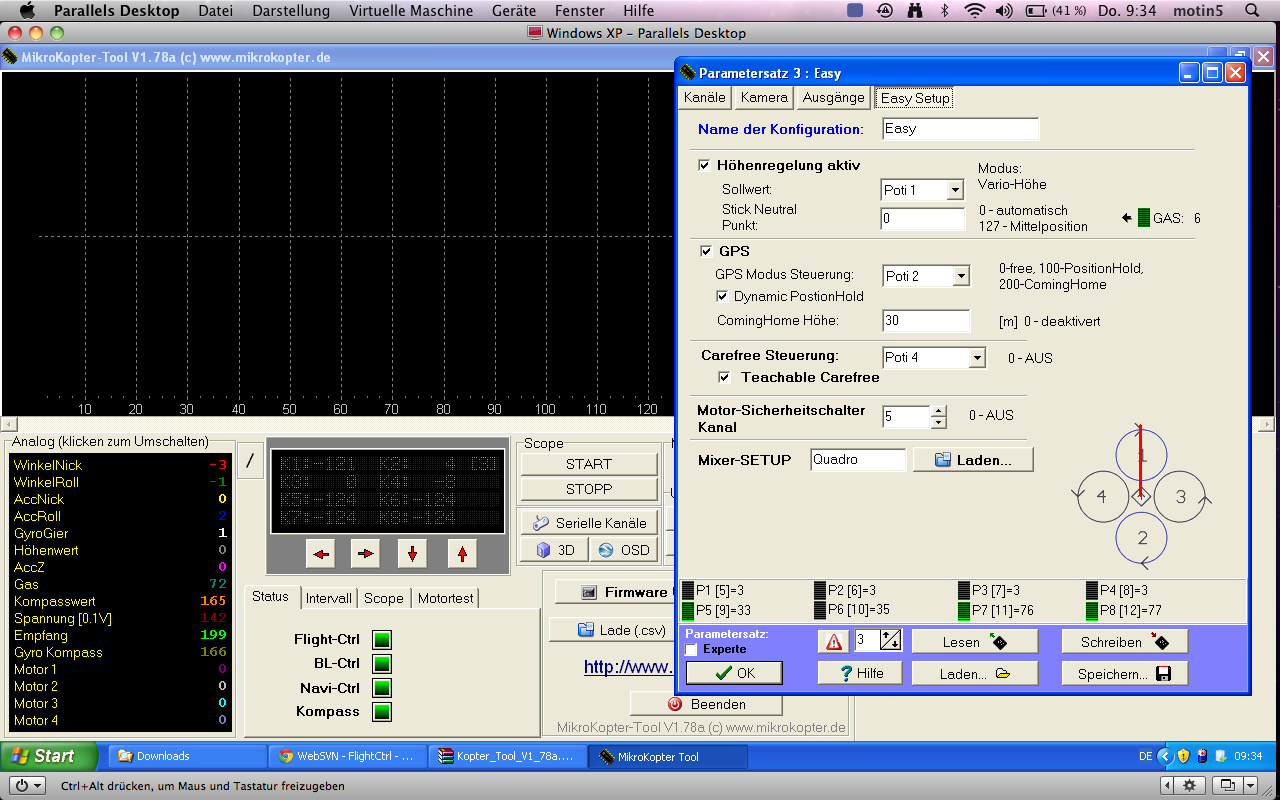Increase Motor-Sicherheitschalter Kanal value
Screen dimensions: 1280x800
(x=938, y=411)
